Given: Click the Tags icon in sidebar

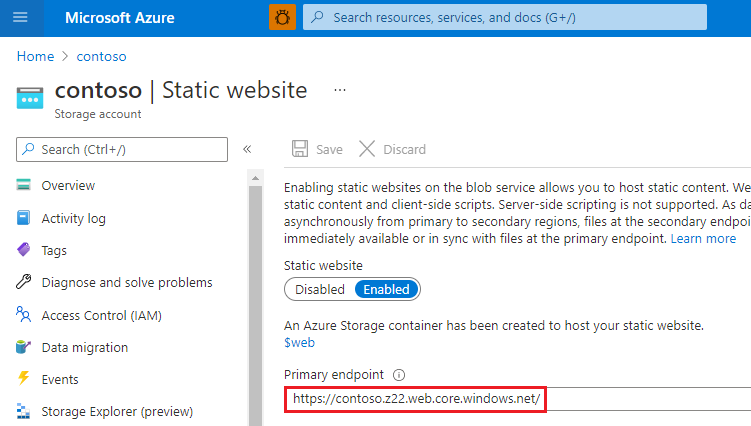Looking at the screenshot, I should [x=24, y=250].
